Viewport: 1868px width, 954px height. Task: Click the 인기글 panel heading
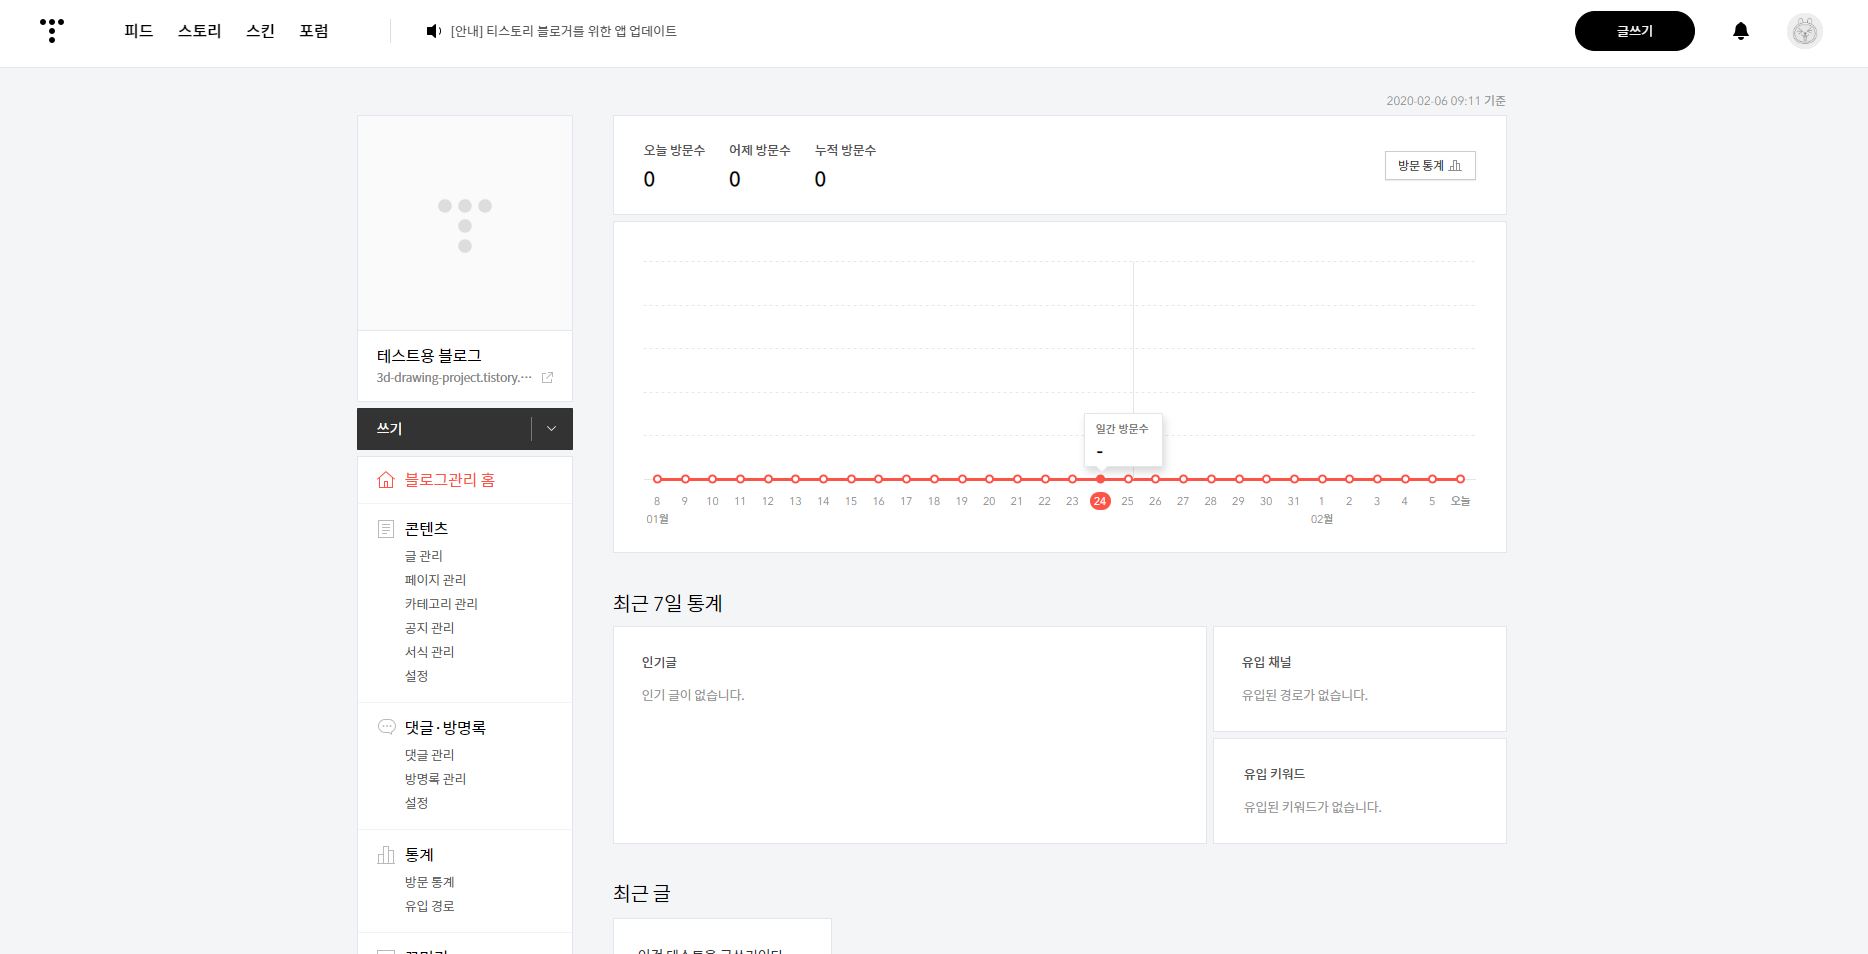point(659,663)
